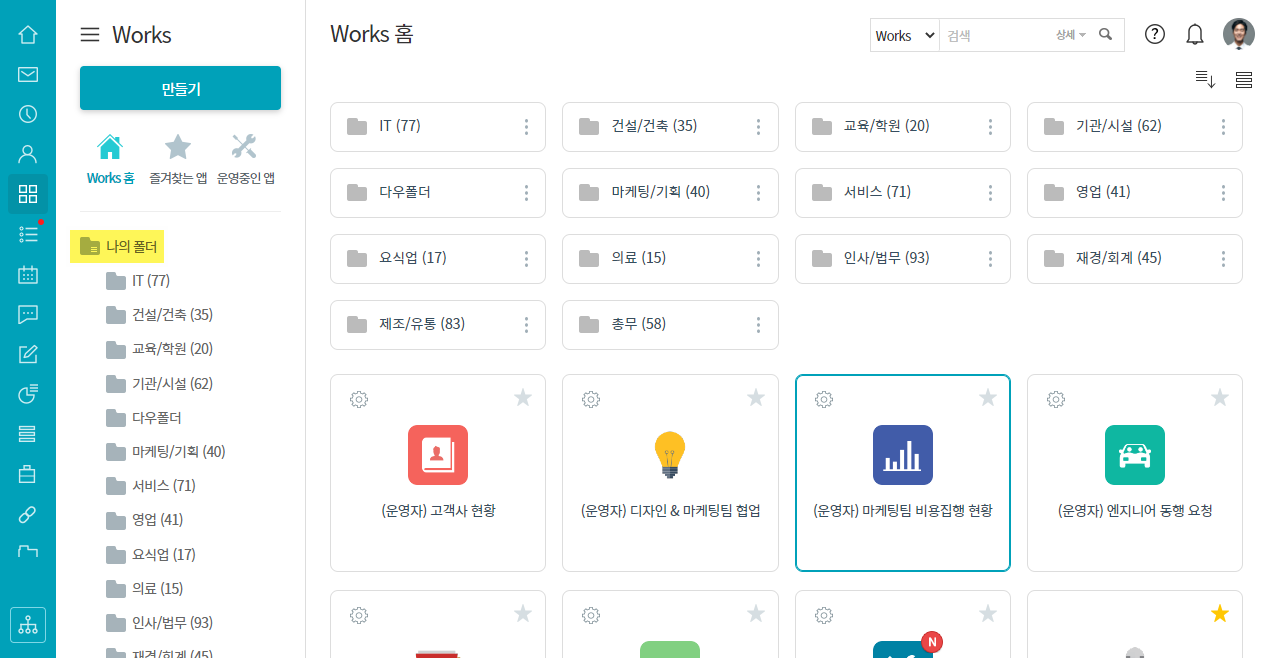Screen dimensions: 1280x658
Task: Click the 검색 search input field
Action: click(x=995, y=35)
